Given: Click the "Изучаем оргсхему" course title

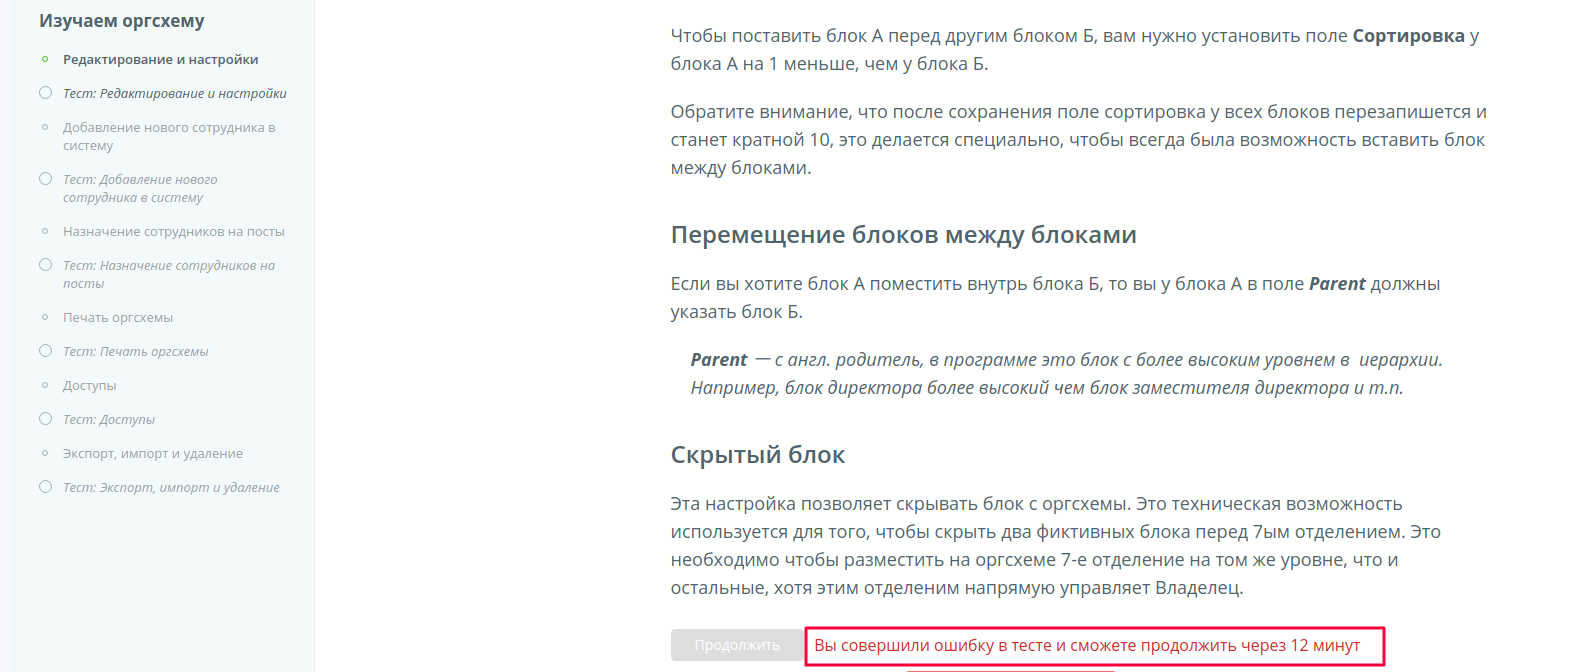Looking at the screenshot, I should click(x=121, y=21).
